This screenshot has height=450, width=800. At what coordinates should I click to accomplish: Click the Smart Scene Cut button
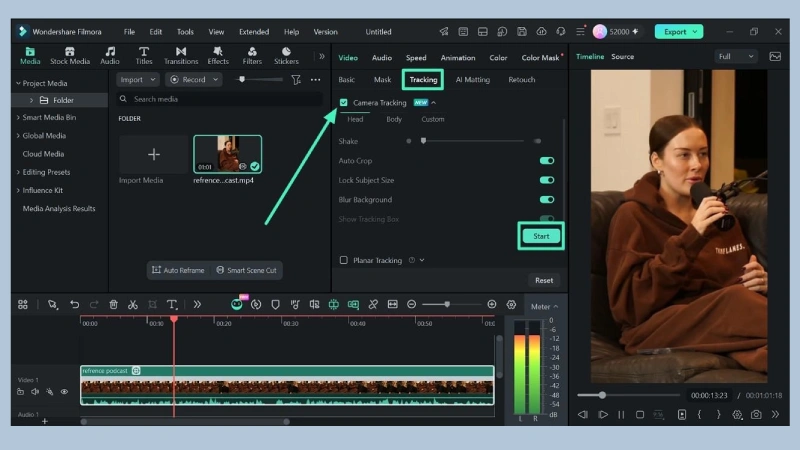click(246, 270)
